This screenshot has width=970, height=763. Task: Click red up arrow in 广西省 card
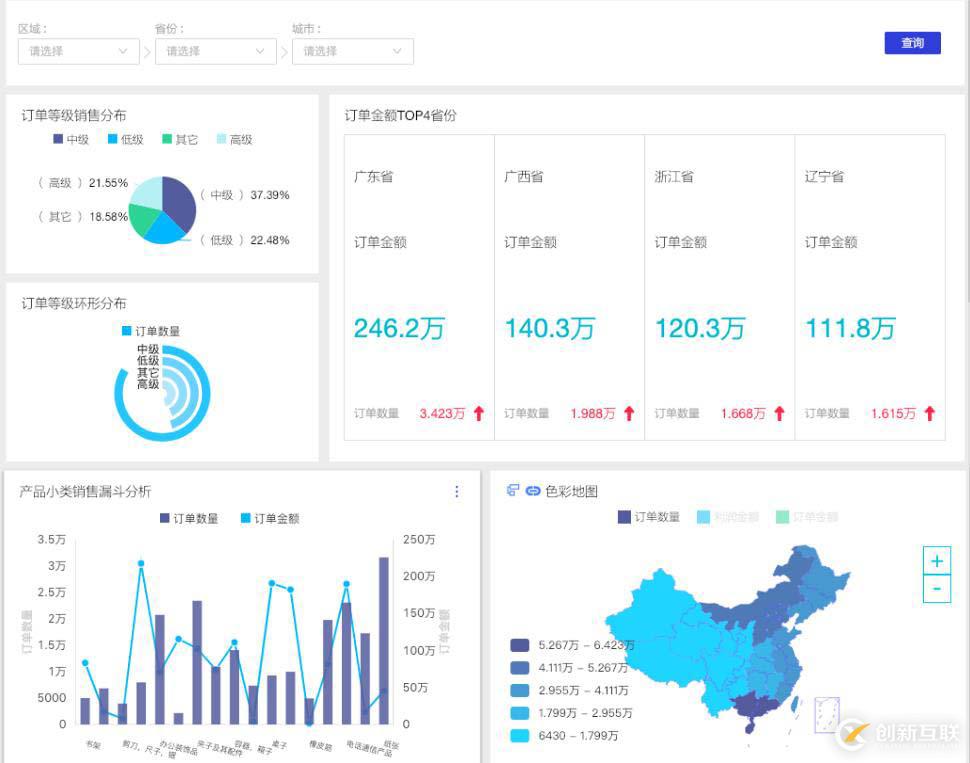coord(629,413)
